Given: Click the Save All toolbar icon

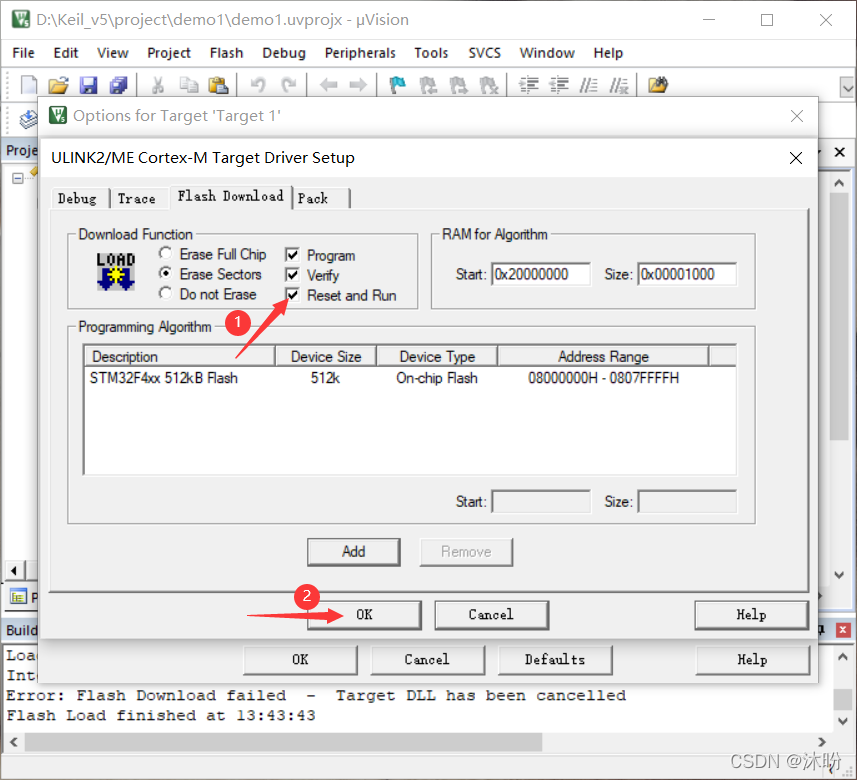Looking at the screenshot, I should (x=118, y=85).
